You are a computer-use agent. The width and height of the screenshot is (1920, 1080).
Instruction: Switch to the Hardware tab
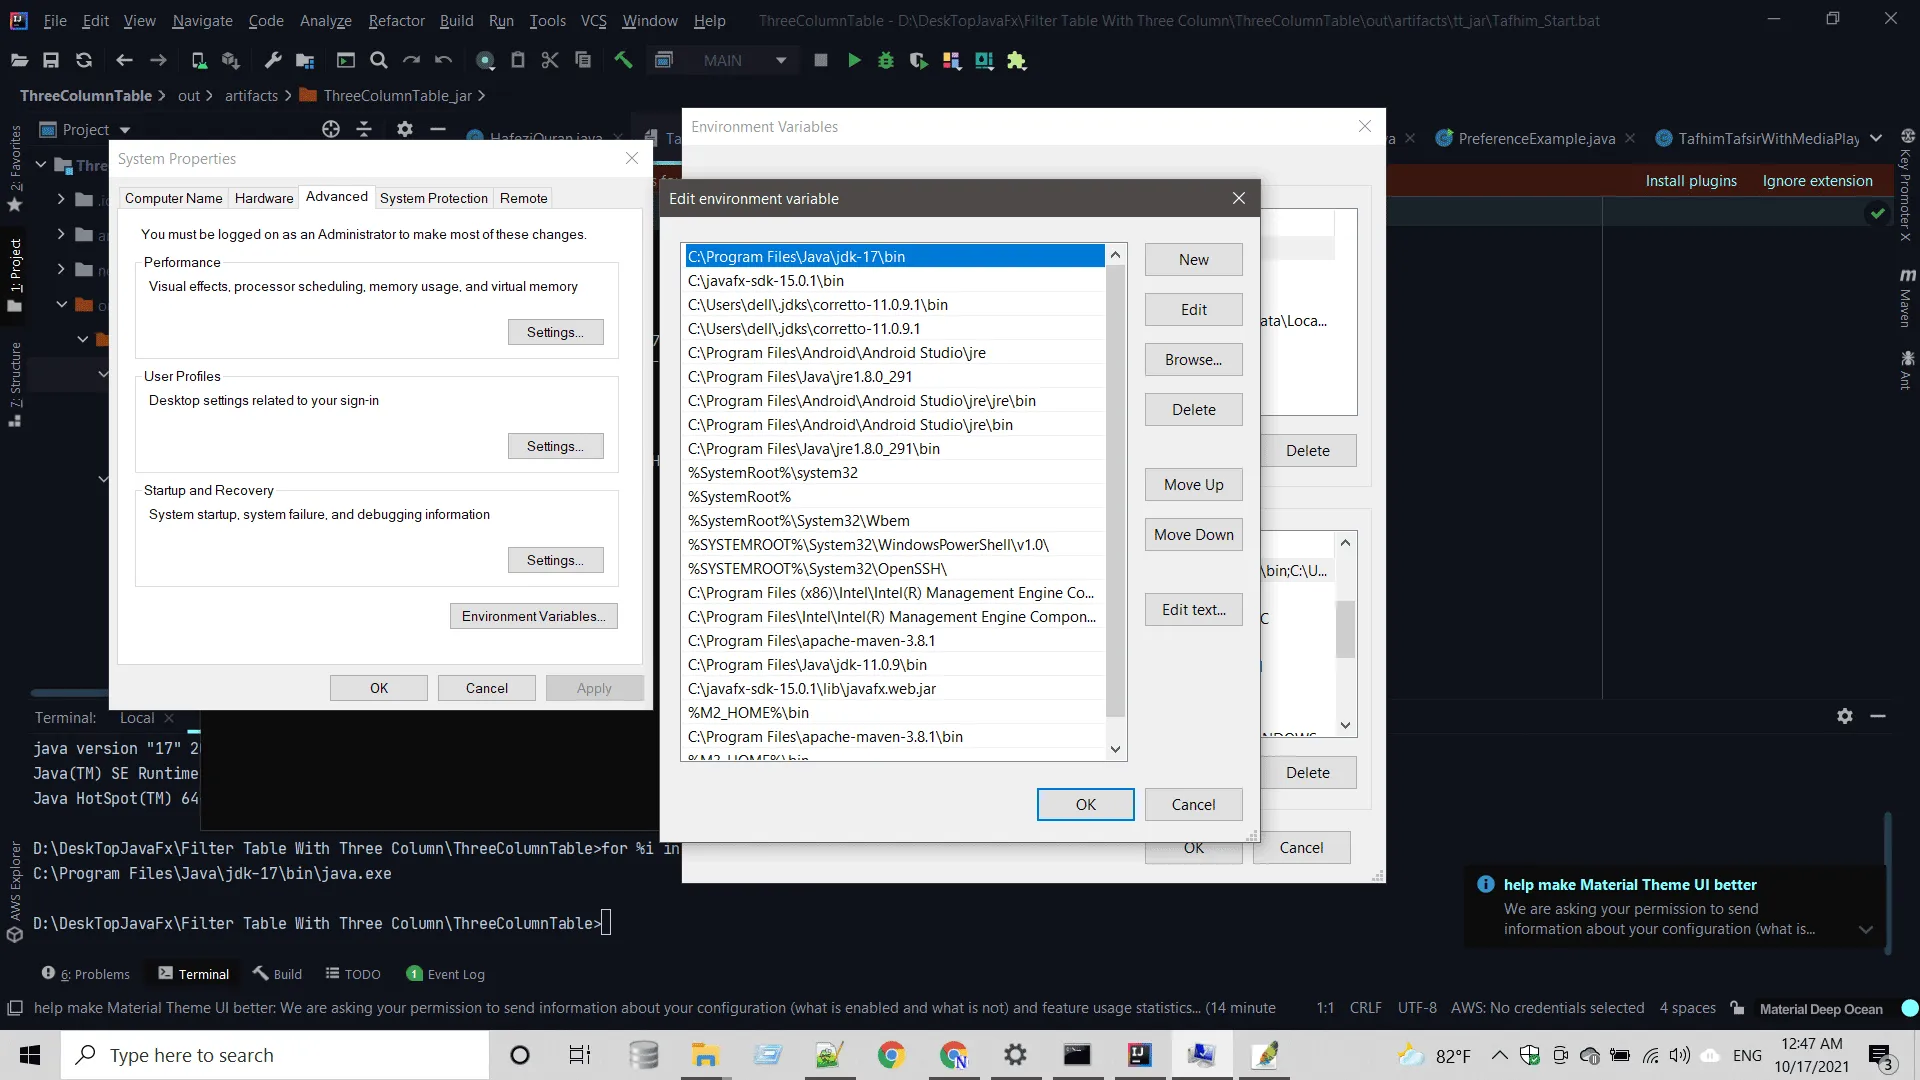pyautogui.click(x=264, y=198)
